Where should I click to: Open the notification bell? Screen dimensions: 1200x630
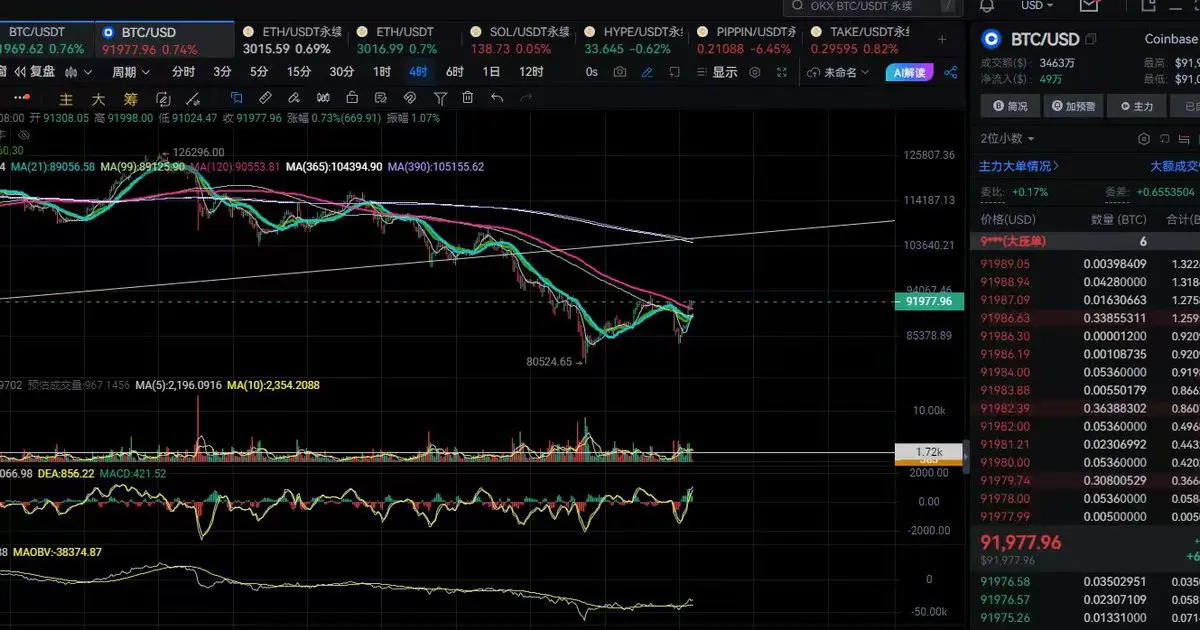click(x=987, y=6)
